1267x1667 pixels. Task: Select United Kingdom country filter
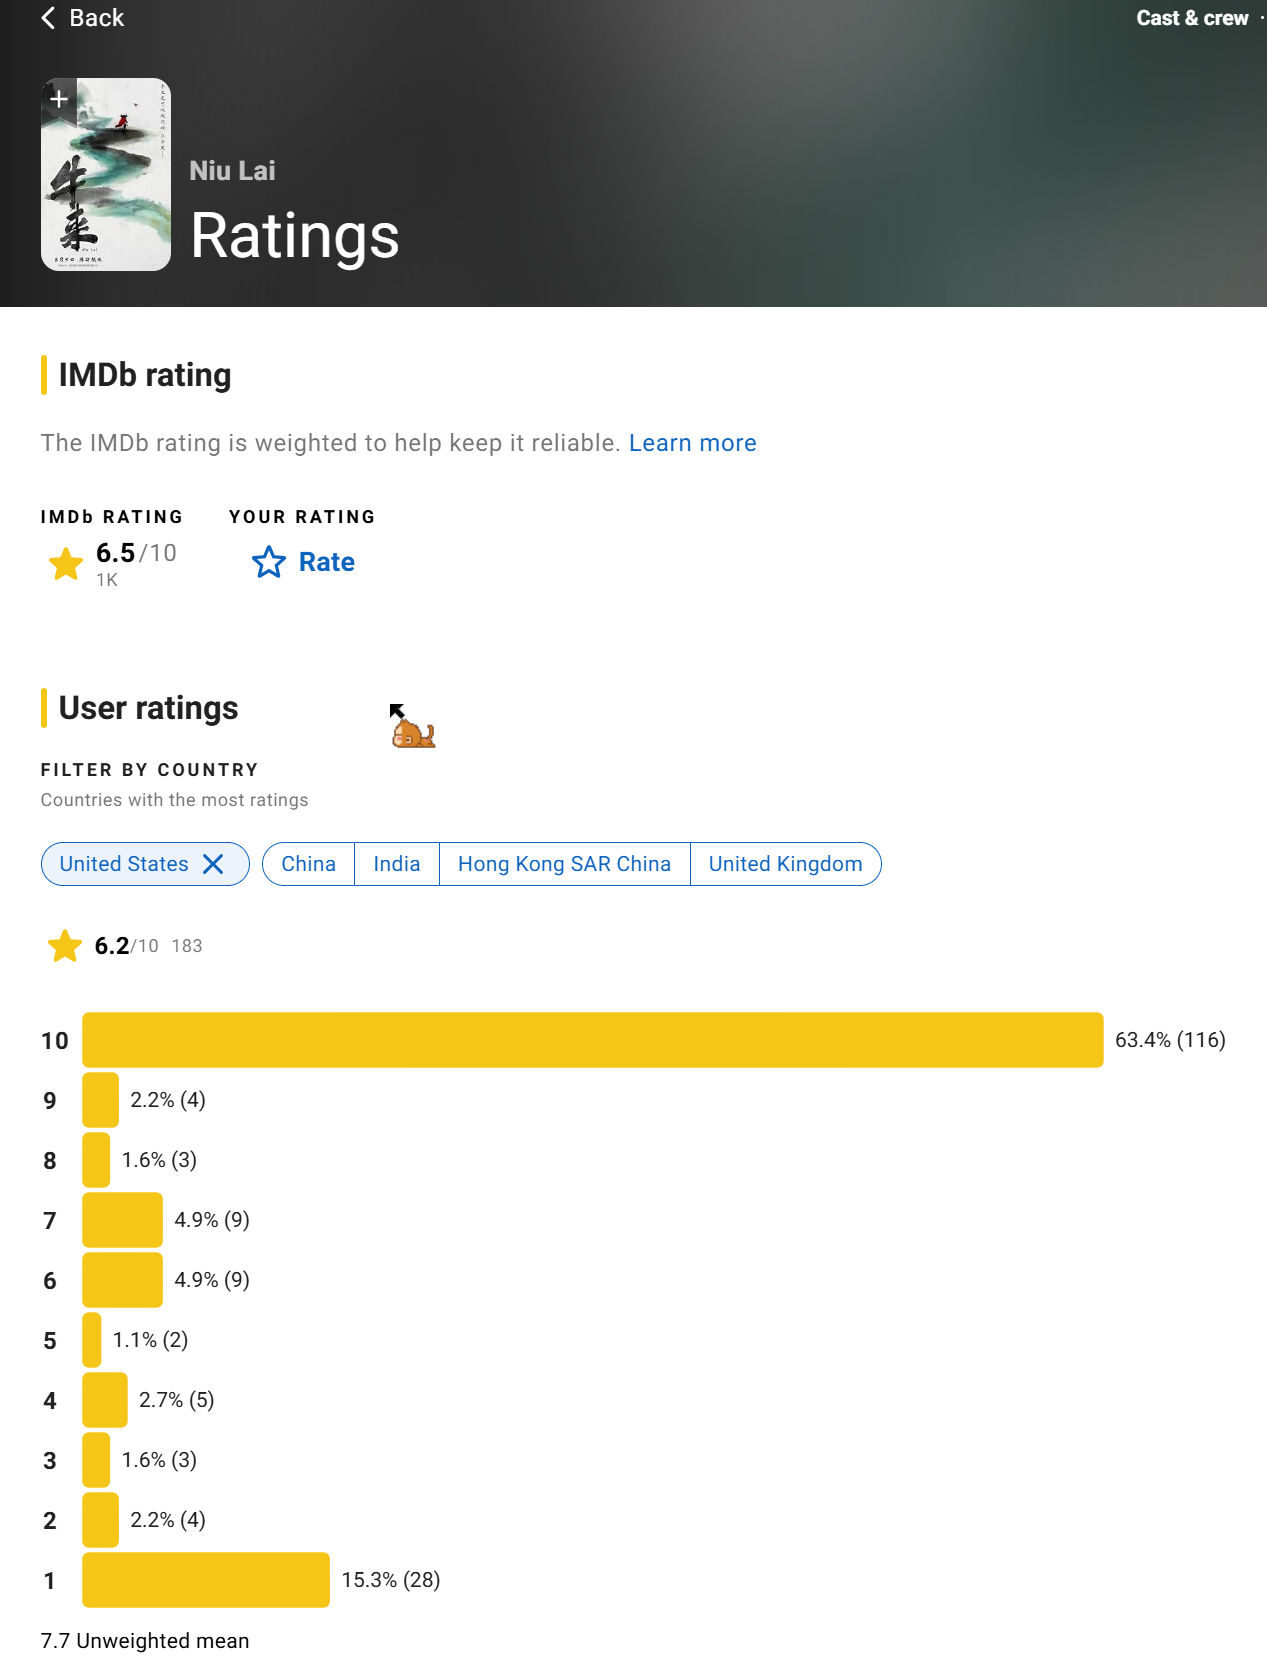click(786, 864)
